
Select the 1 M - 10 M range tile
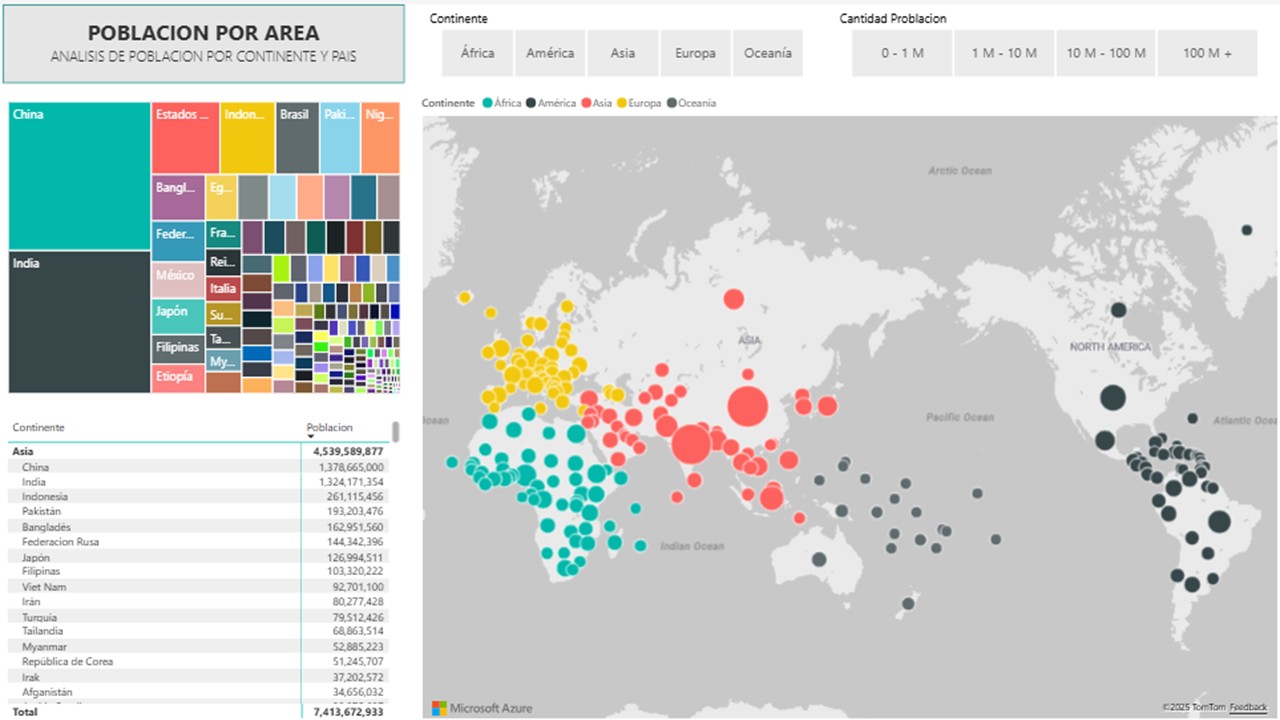pos(1004,53)
